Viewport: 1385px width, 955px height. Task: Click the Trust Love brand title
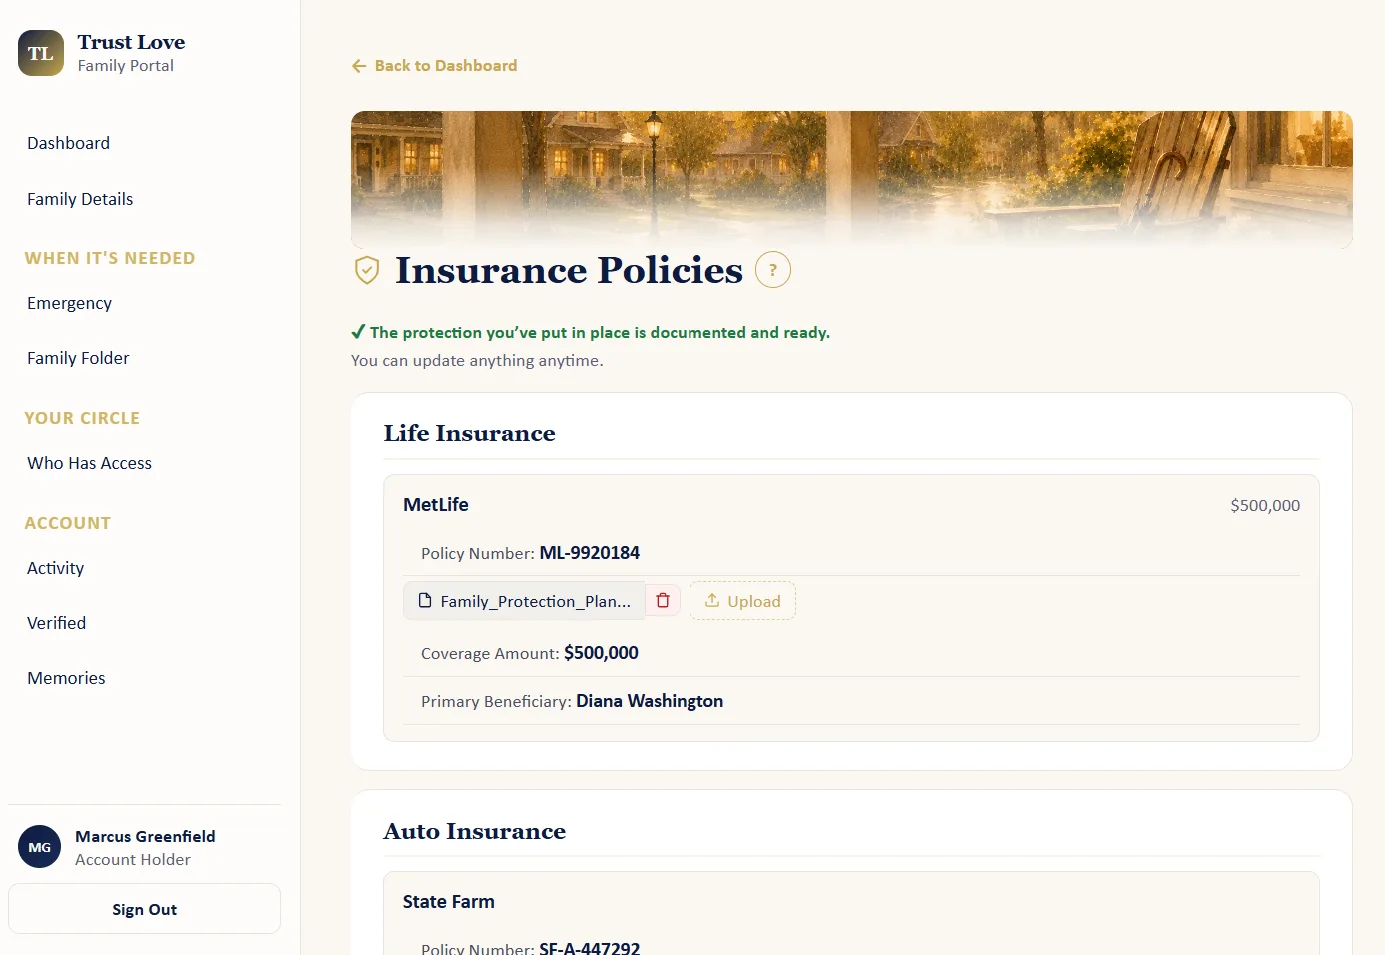tap(131, 42)
